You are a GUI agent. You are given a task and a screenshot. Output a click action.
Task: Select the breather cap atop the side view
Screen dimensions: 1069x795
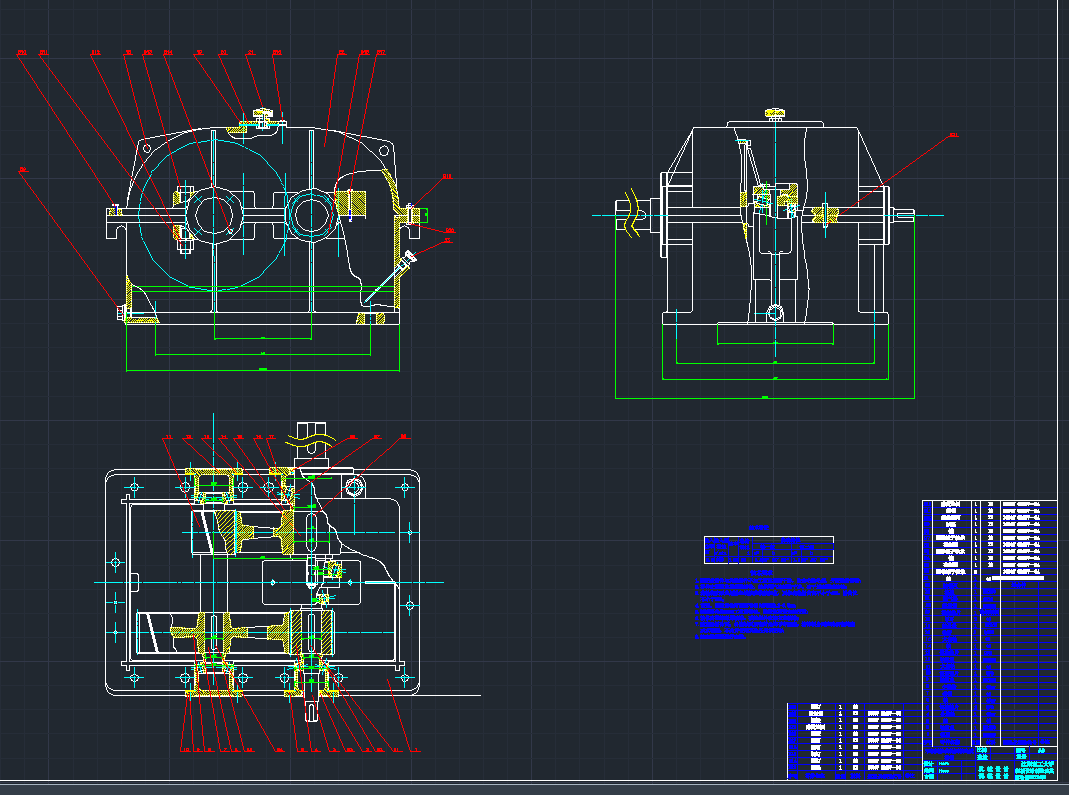pos(774,113)
